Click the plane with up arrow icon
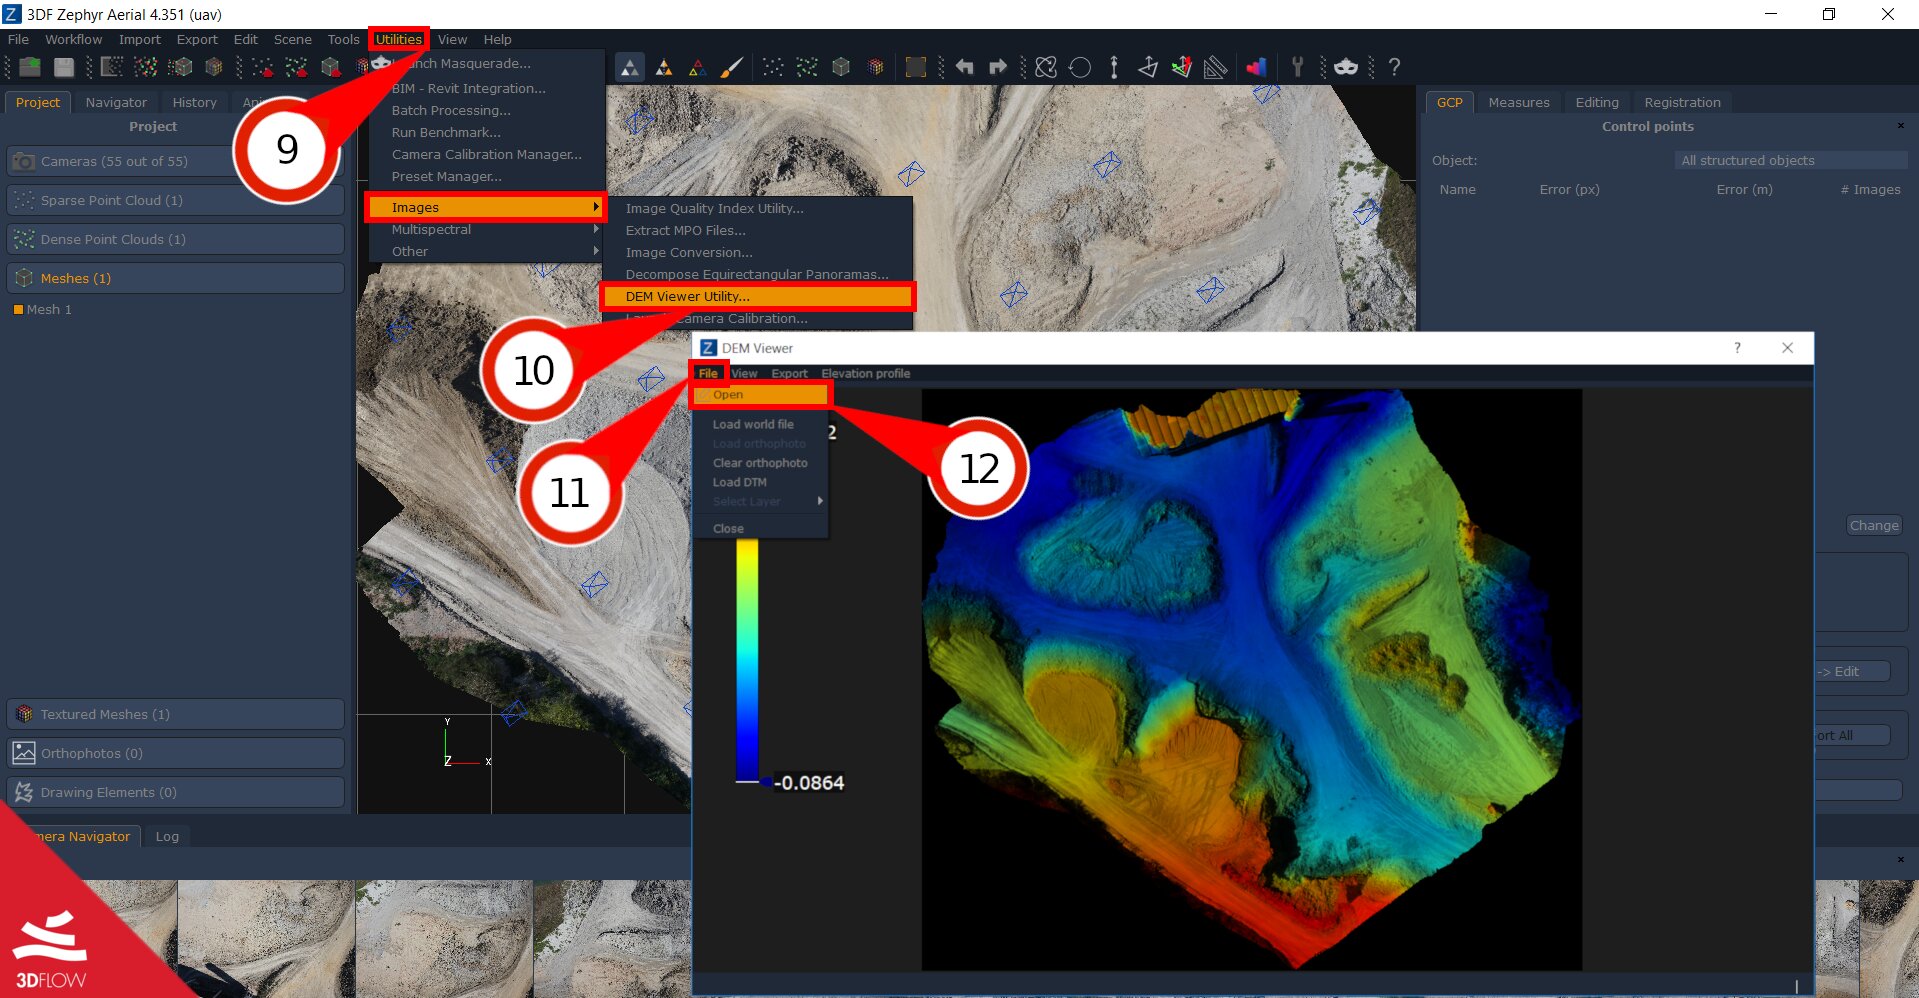The image size is (1919, 998). 1148,67
